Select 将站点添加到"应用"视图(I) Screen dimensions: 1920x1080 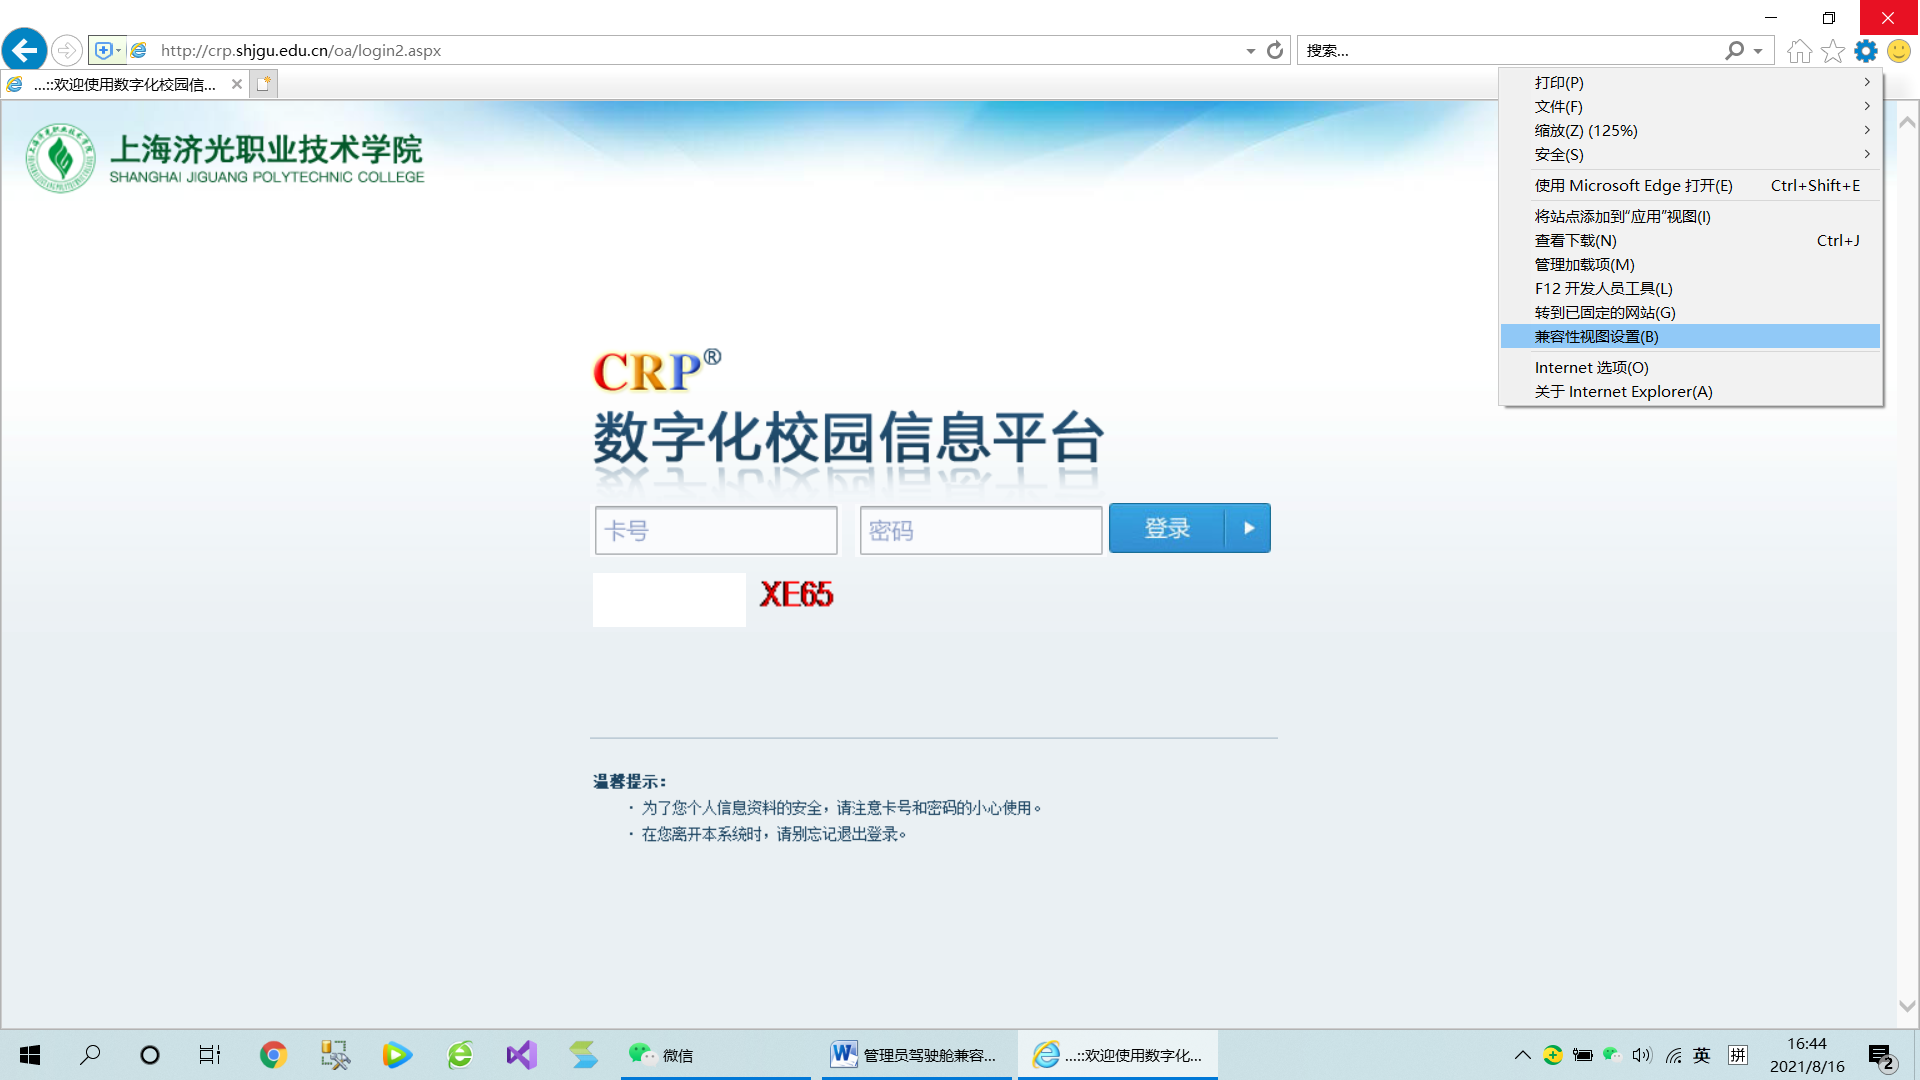coord(1690,217)
